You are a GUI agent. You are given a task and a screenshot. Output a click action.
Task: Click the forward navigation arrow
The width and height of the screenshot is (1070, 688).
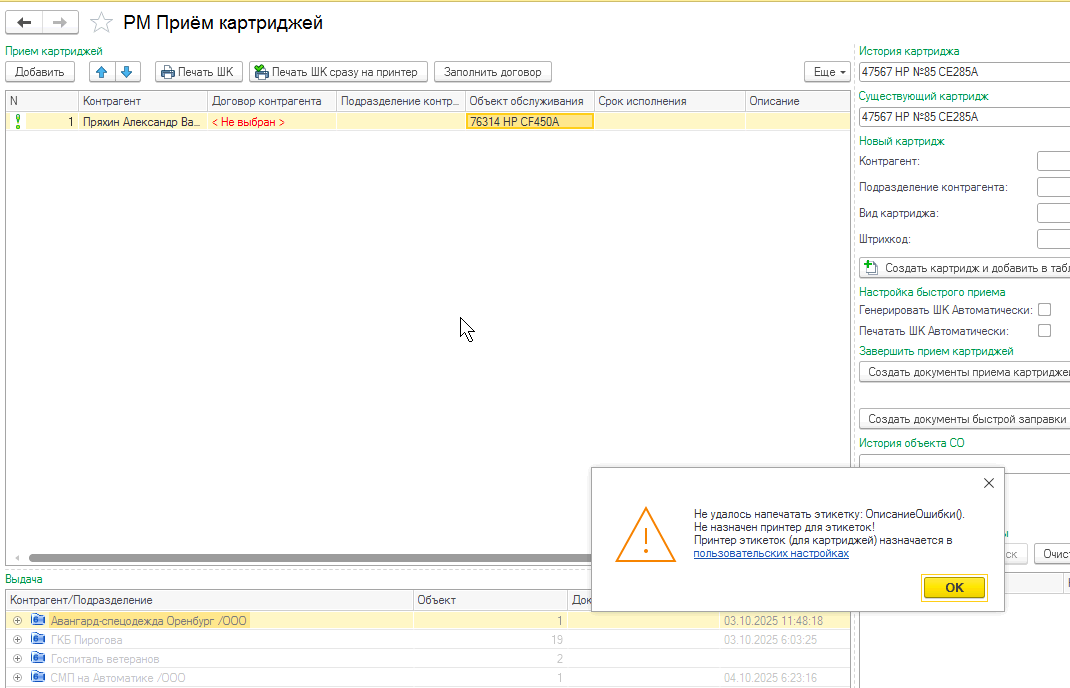pos(60,22)
